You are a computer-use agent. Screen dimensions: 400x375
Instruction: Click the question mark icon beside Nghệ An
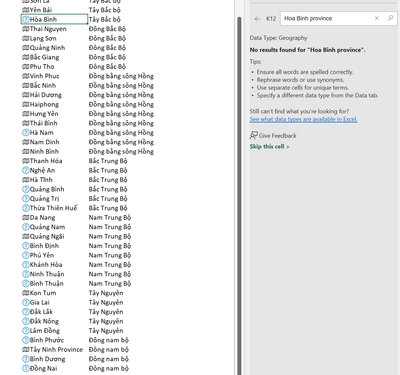pyautogui.click(x=26, y=170)
